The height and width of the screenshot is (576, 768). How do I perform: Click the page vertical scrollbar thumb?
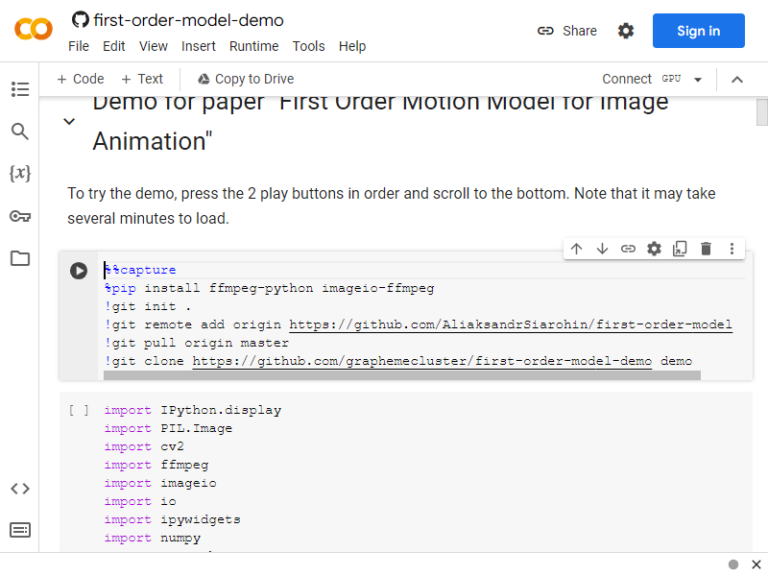click(762, 112)
